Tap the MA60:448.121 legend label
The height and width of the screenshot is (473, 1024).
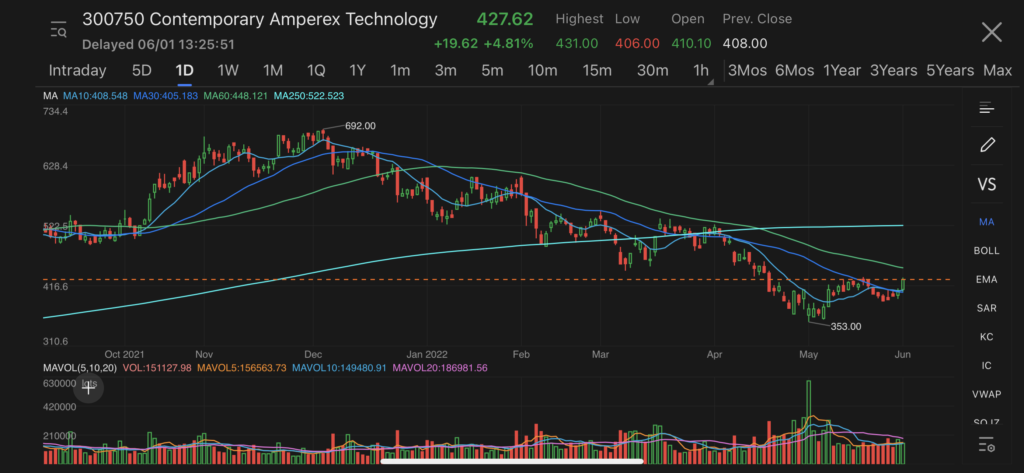(x=236, y=96)
